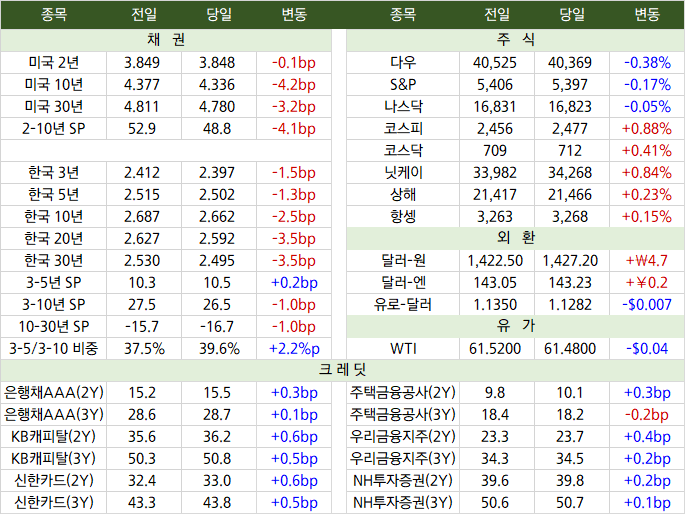Click the +2.2%p change value
Image resolution: width=685 pixels, height=514 pixels.
(x=294, y=349)
